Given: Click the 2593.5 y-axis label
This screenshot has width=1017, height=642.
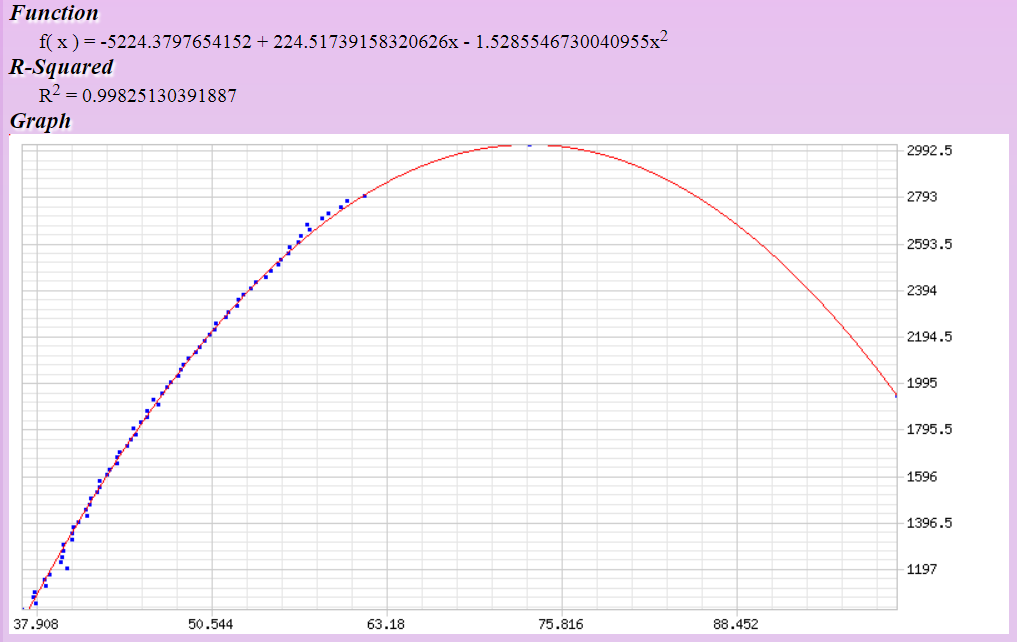Looking at the screenshot, I should [929, 244].
